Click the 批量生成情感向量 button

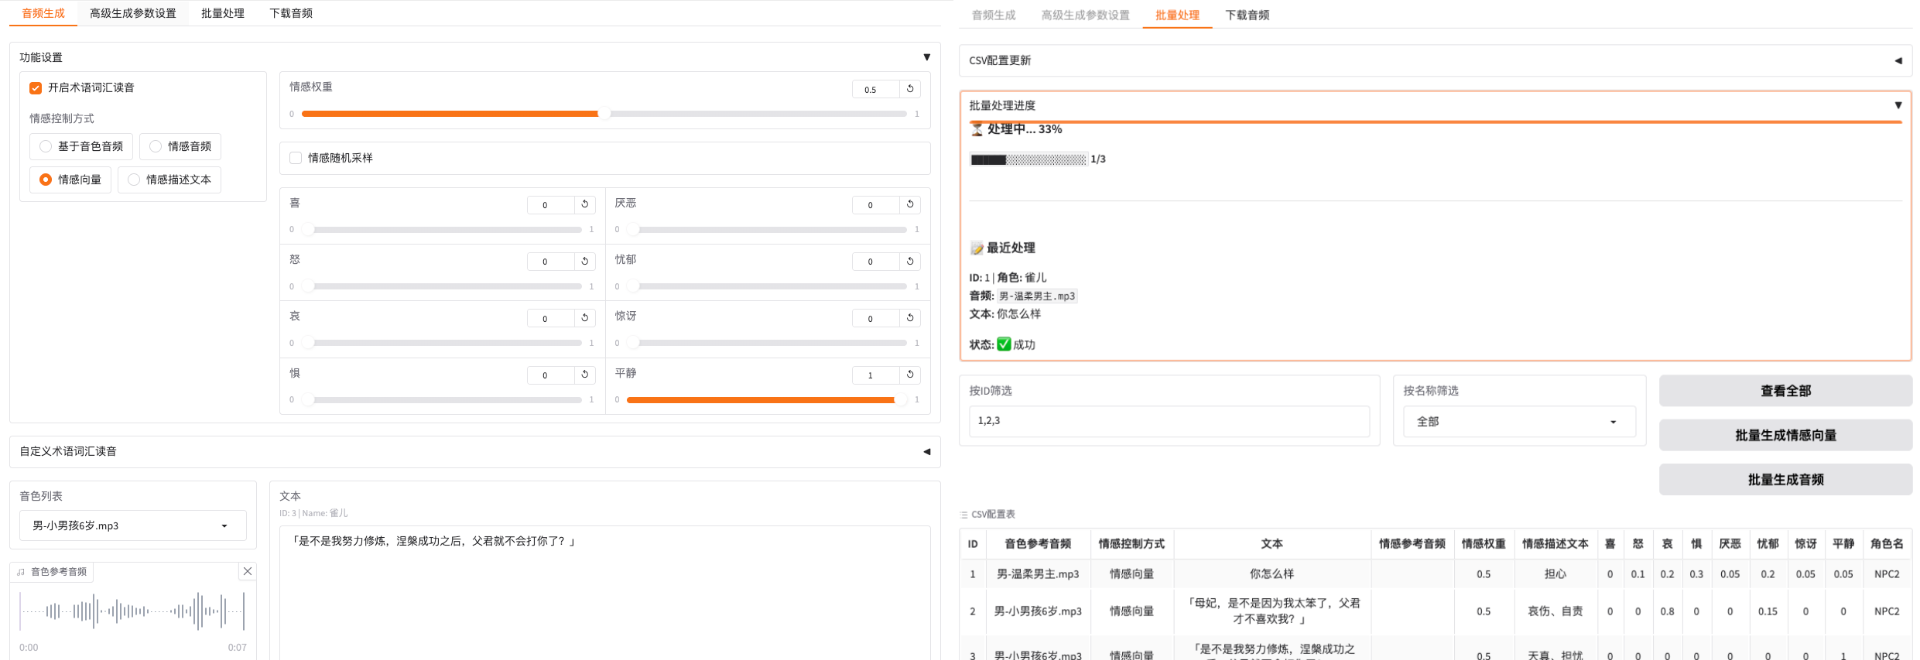coord(1785,435)
